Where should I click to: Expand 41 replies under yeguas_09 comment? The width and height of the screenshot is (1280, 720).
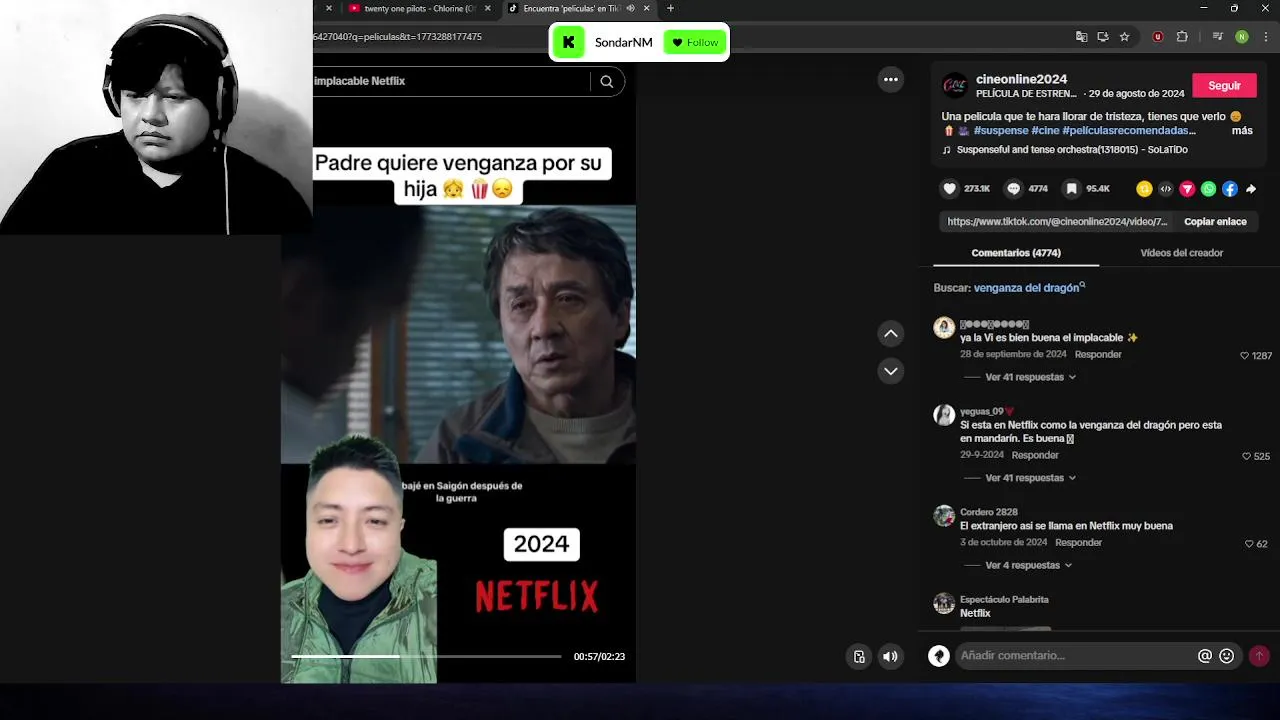click(x=1030, y=478)
